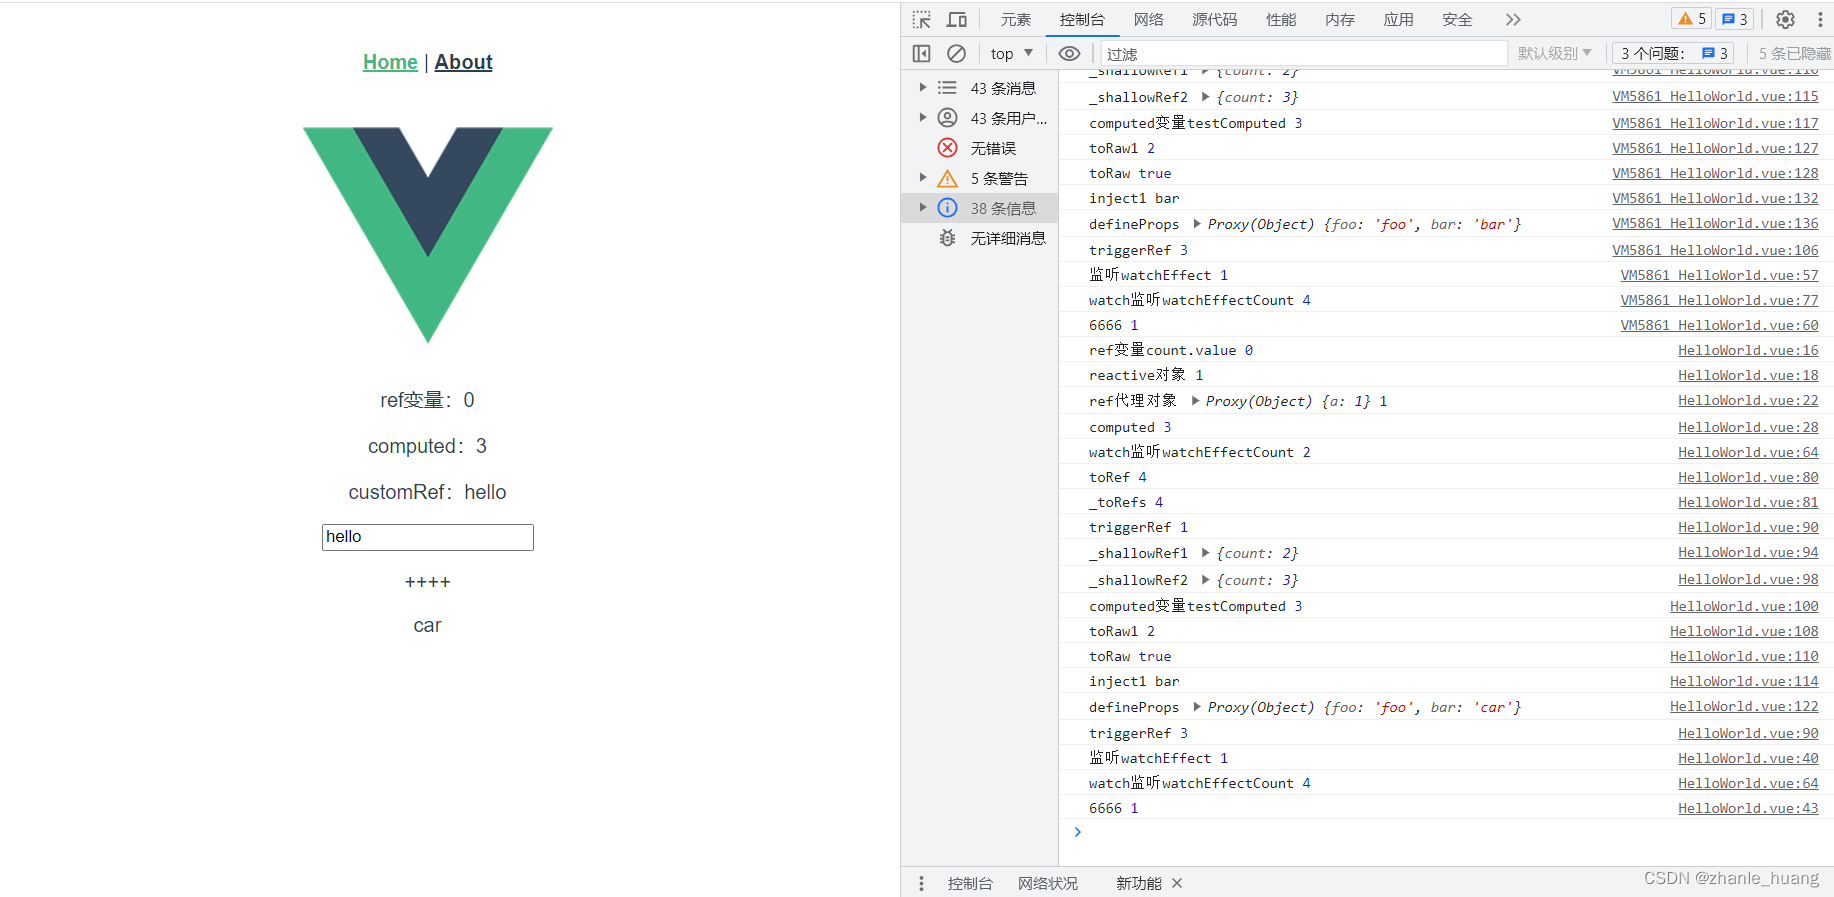Open source link HelloWorld.vue:16
Viewport: 1834px width, 897px height.
click(1748, 350)
